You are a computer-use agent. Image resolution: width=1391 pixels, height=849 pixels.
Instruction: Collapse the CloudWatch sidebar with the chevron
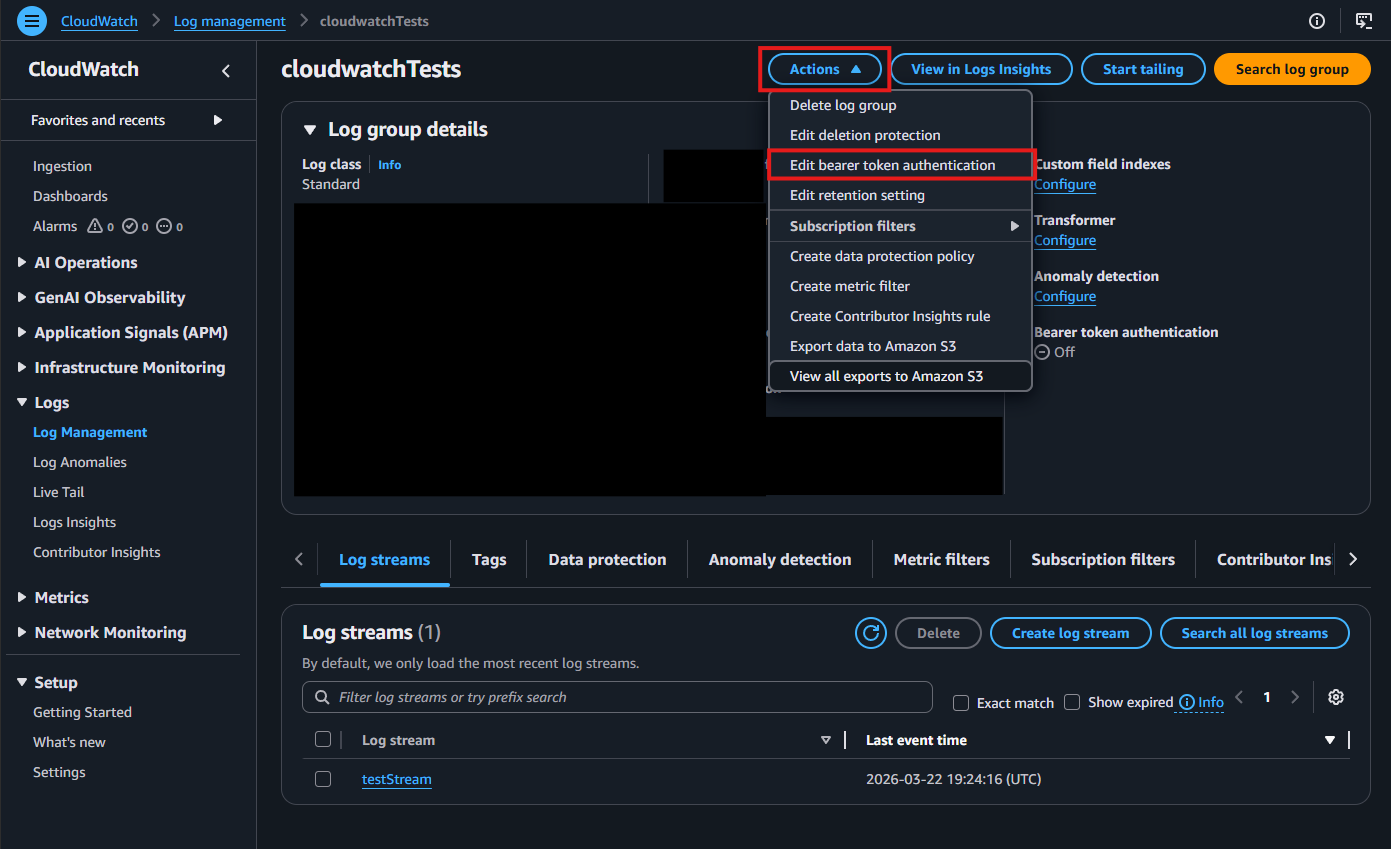[x=226, y=70]
